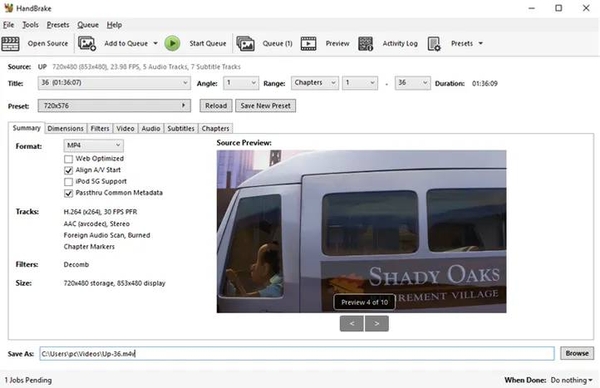Expand the Title dropdown showing 36 (01:36:07)
This screenshot has width=600, height=388.
[114, 83]
